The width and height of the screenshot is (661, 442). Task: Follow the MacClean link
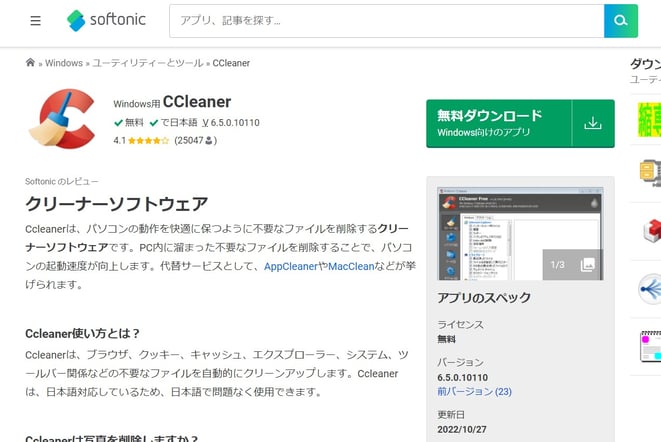click(350, 266)
